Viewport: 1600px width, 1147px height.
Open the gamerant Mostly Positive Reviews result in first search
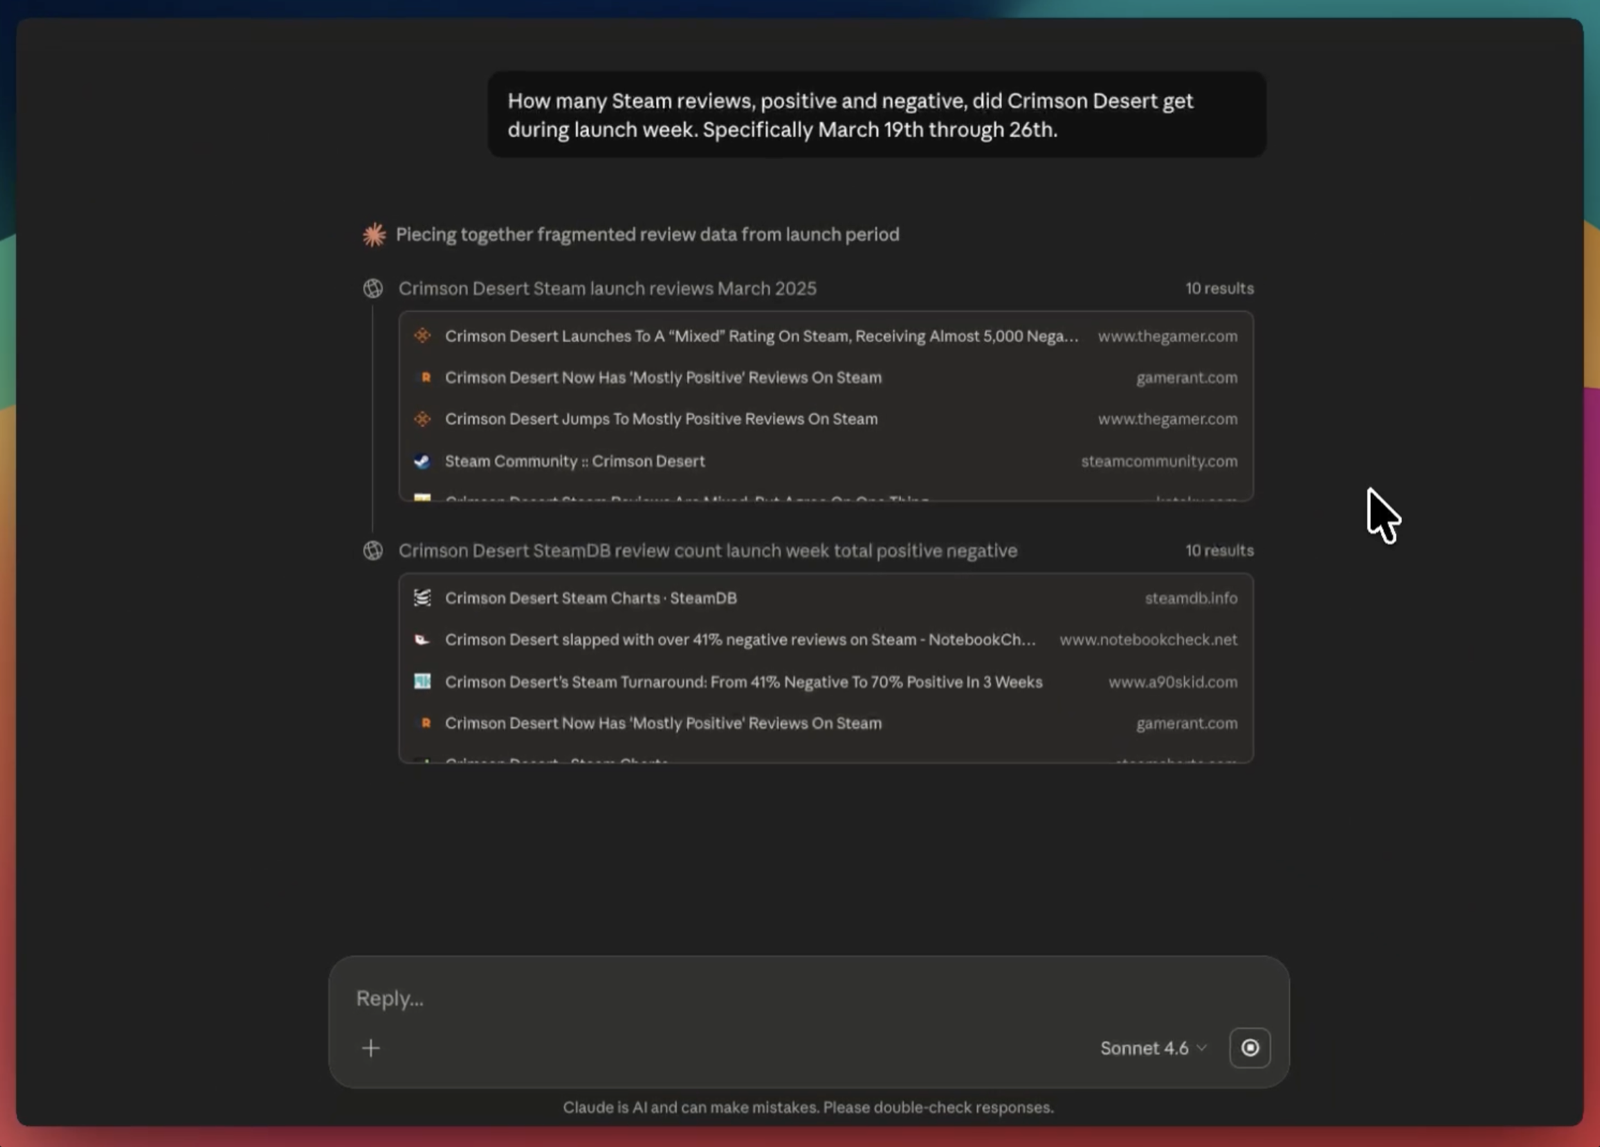pos(826,378)
